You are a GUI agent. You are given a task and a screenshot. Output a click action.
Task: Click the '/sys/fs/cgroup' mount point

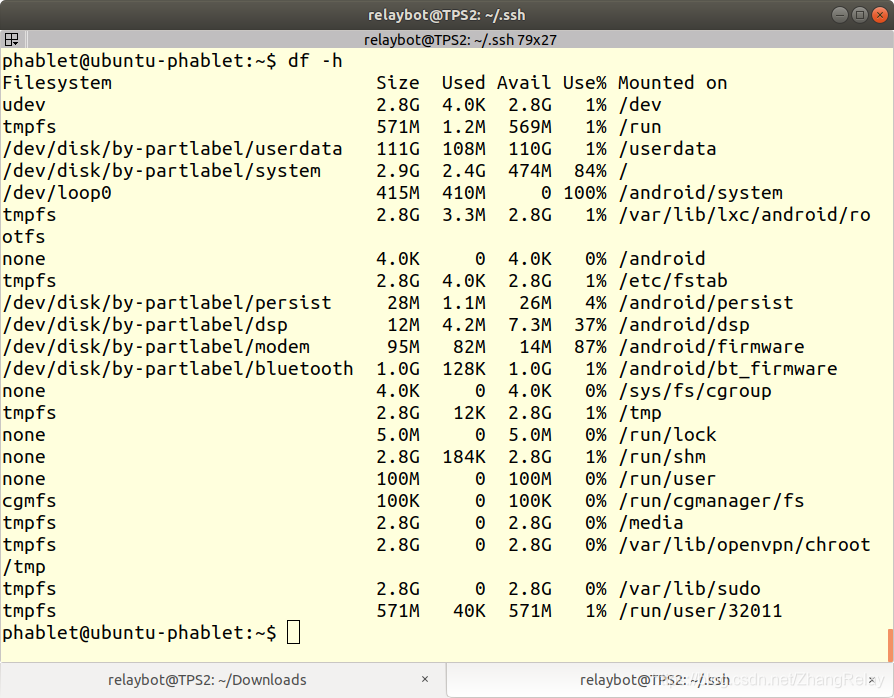pyautogui.click(x=695, y=391)
